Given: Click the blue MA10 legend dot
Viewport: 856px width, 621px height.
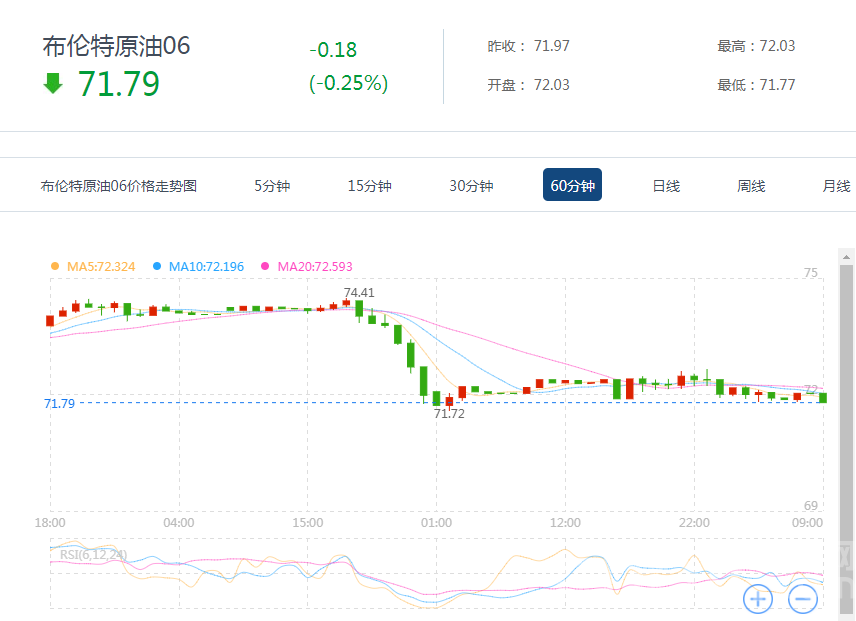Looking at the screenshot, I should (x=157, y=266).
